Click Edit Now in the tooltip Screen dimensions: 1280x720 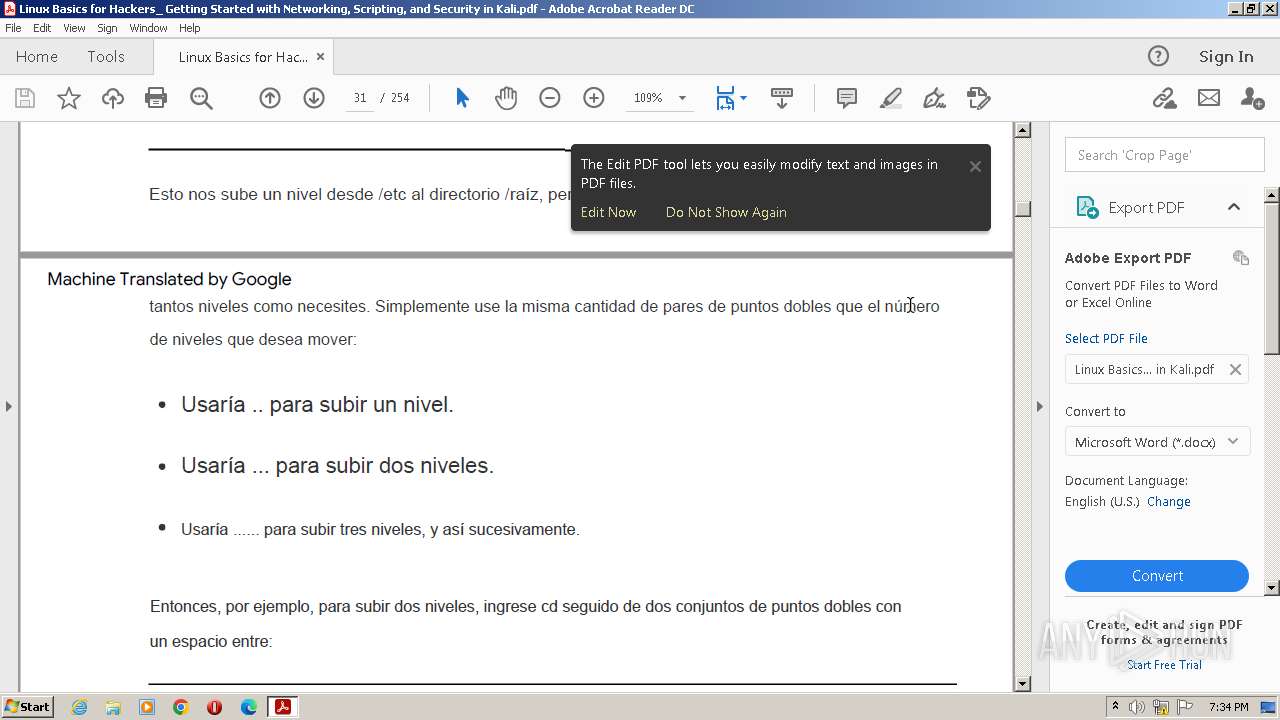pyautogui.click(x=608, y=212)
